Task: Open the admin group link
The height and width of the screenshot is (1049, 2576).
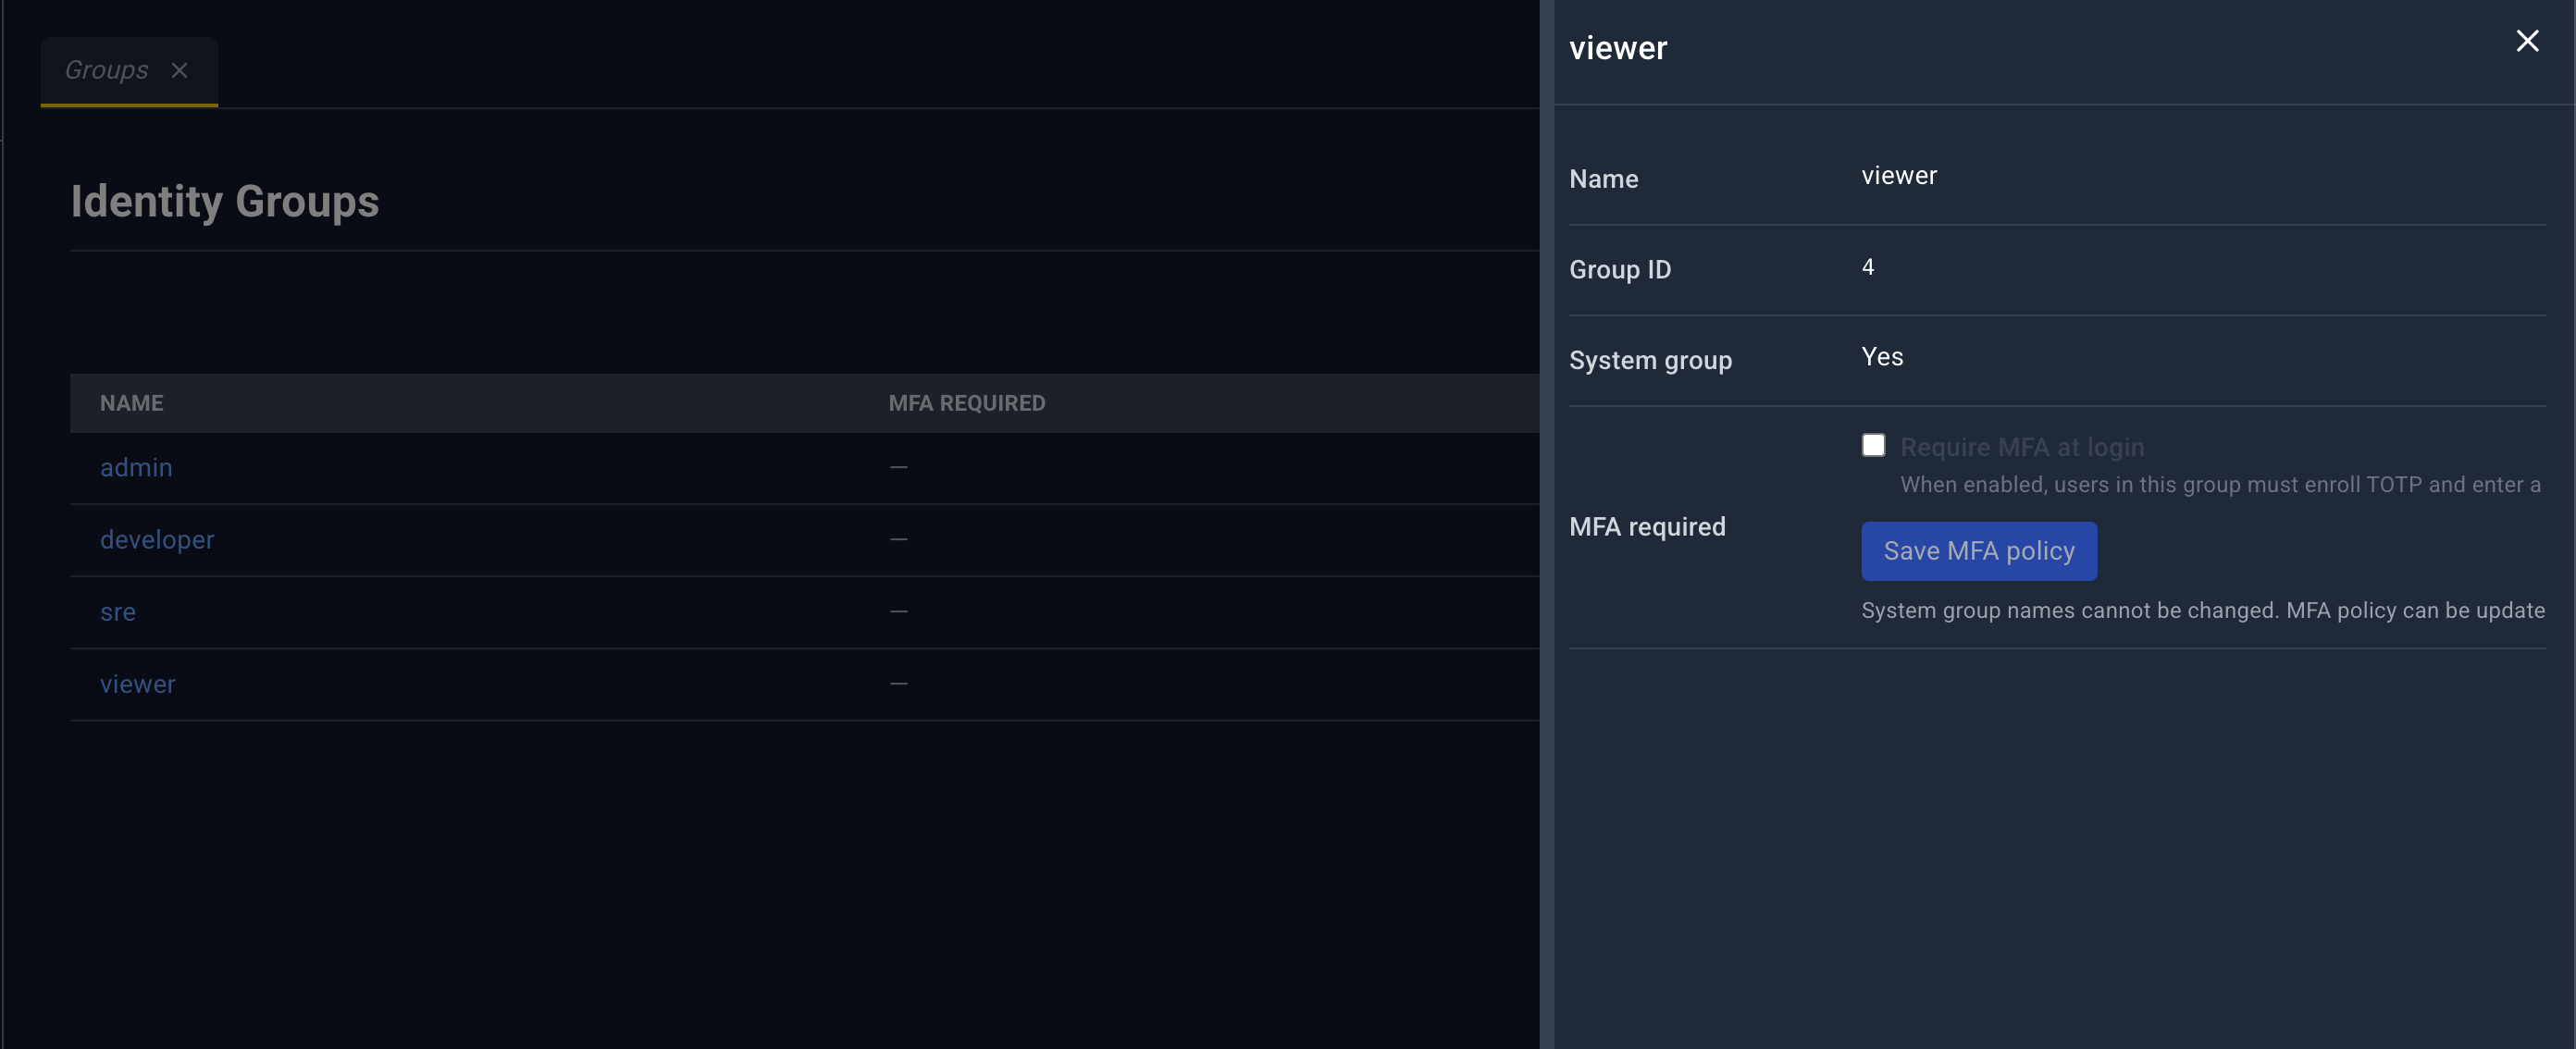Action: click(136, 467)
